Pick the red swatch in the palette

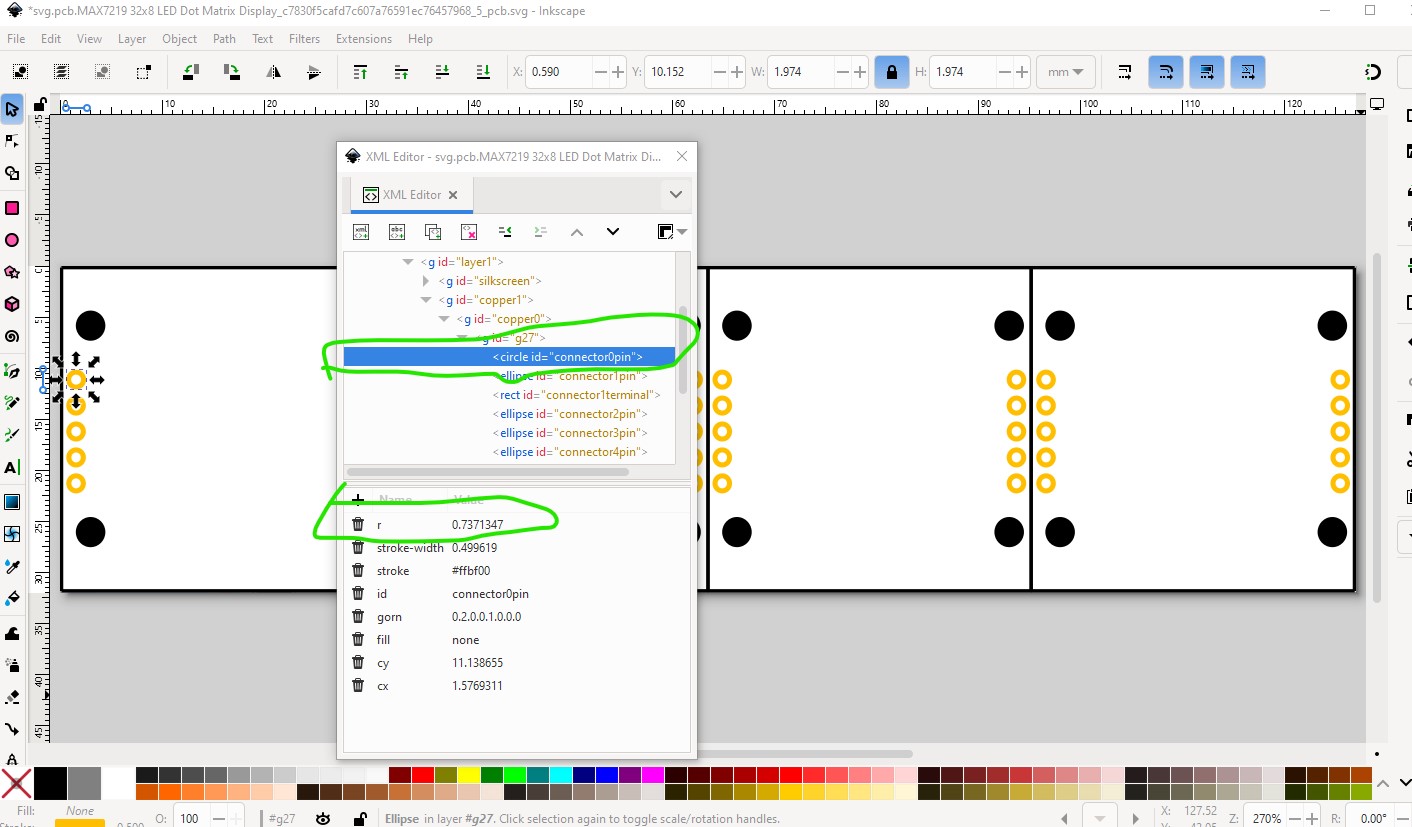pos(422,775)
